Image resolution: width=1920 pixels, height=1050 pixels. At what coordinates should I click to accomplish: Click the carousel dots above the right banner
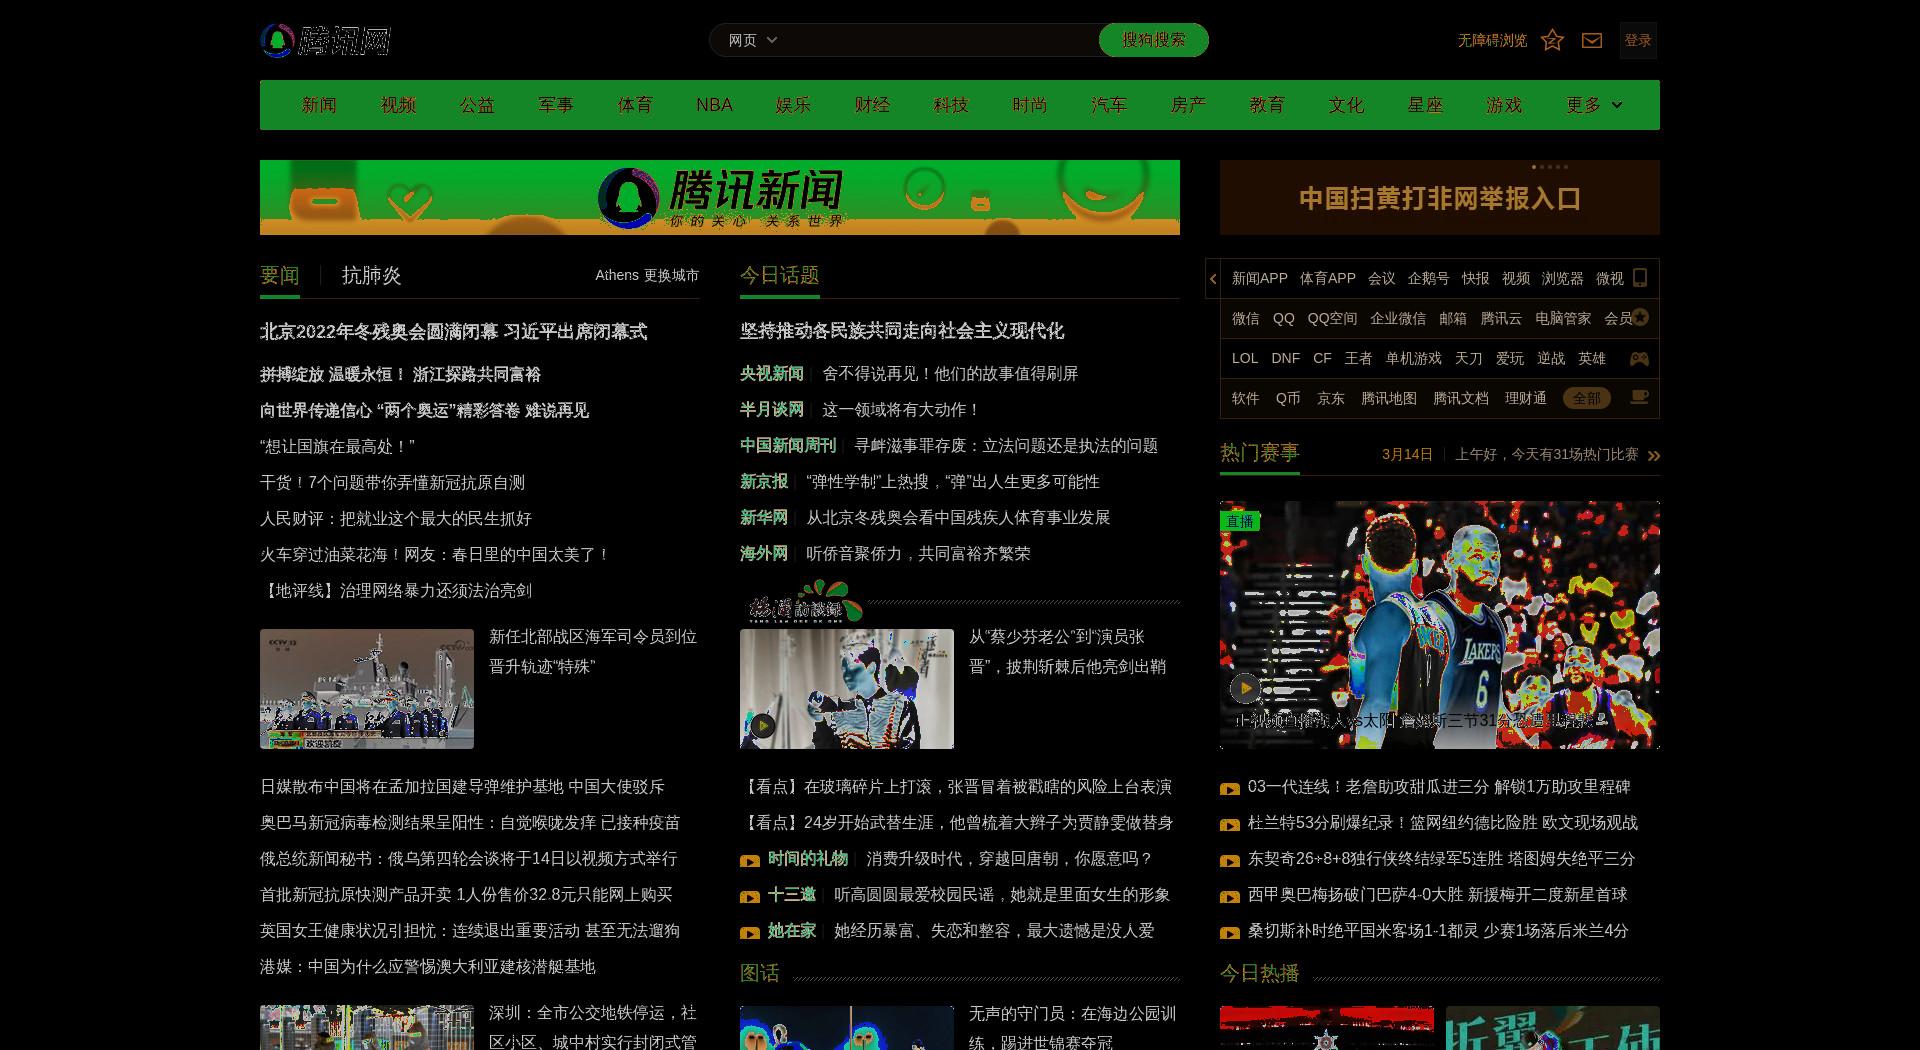[x=1550, y=167]
